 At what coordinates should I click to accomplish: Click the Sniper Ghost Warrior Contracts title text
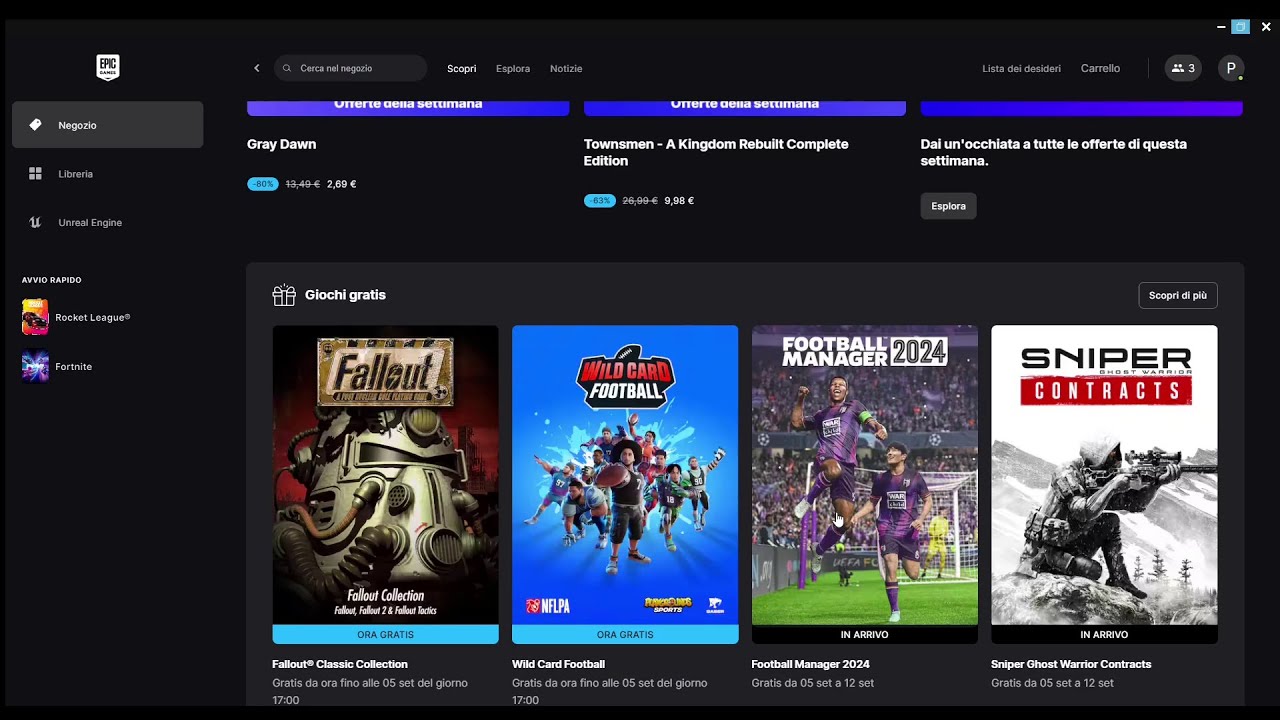1071,664
